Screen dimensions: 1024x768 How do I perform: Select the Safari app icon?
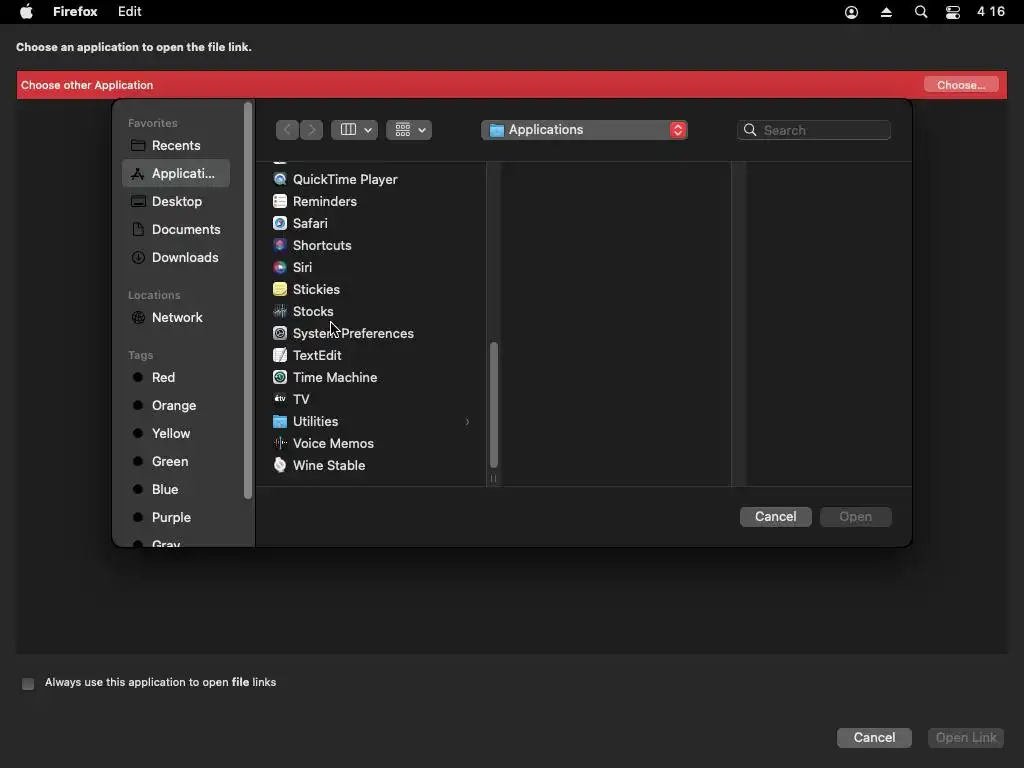click(x=280, y=223)
